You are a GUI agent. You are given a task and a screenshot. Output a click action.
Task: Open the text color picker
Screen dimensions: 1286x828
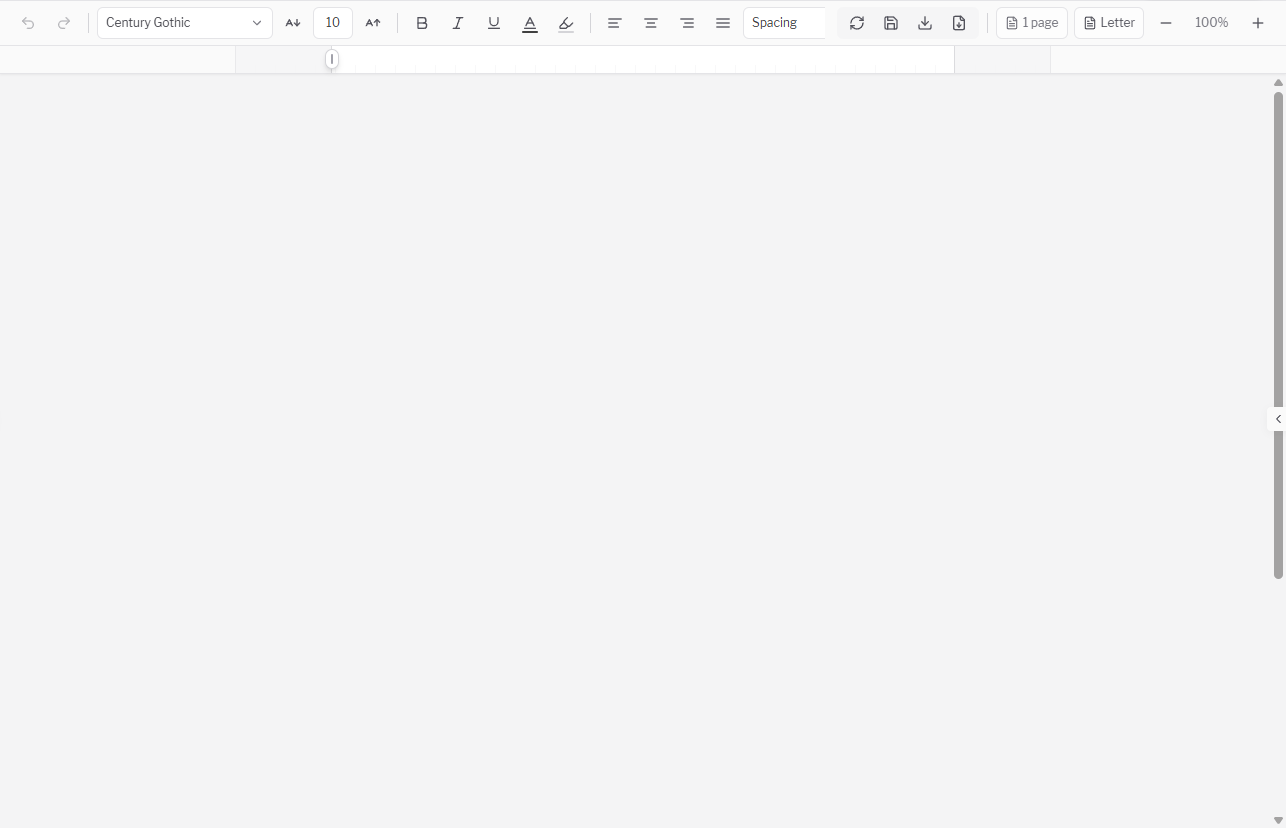pos(530,23)
